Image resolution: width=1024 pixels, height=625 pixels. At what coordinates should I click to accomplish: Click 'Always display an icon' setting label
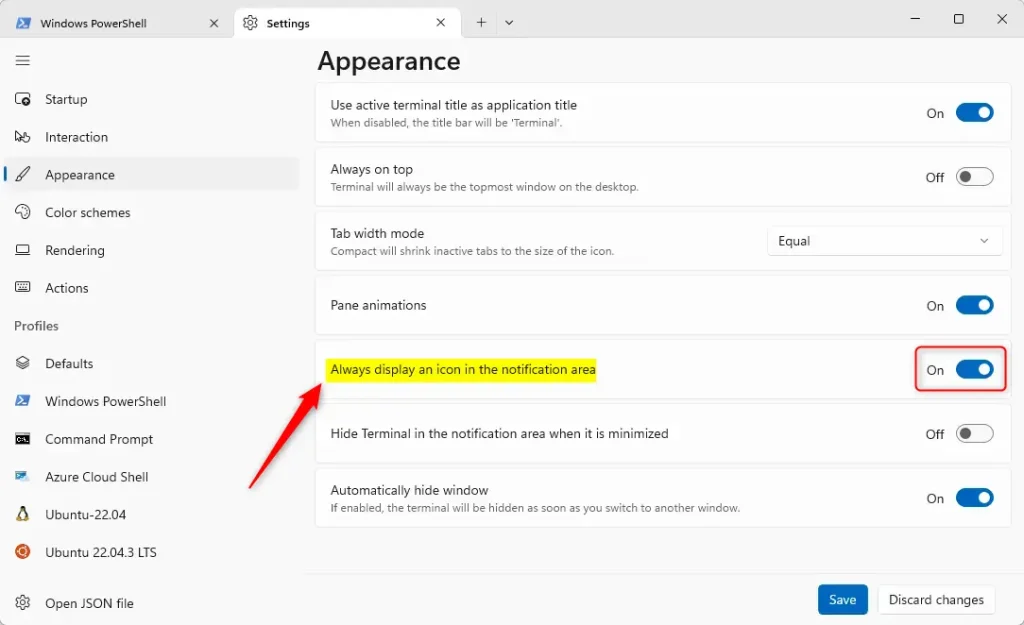(x=463, y=370)
